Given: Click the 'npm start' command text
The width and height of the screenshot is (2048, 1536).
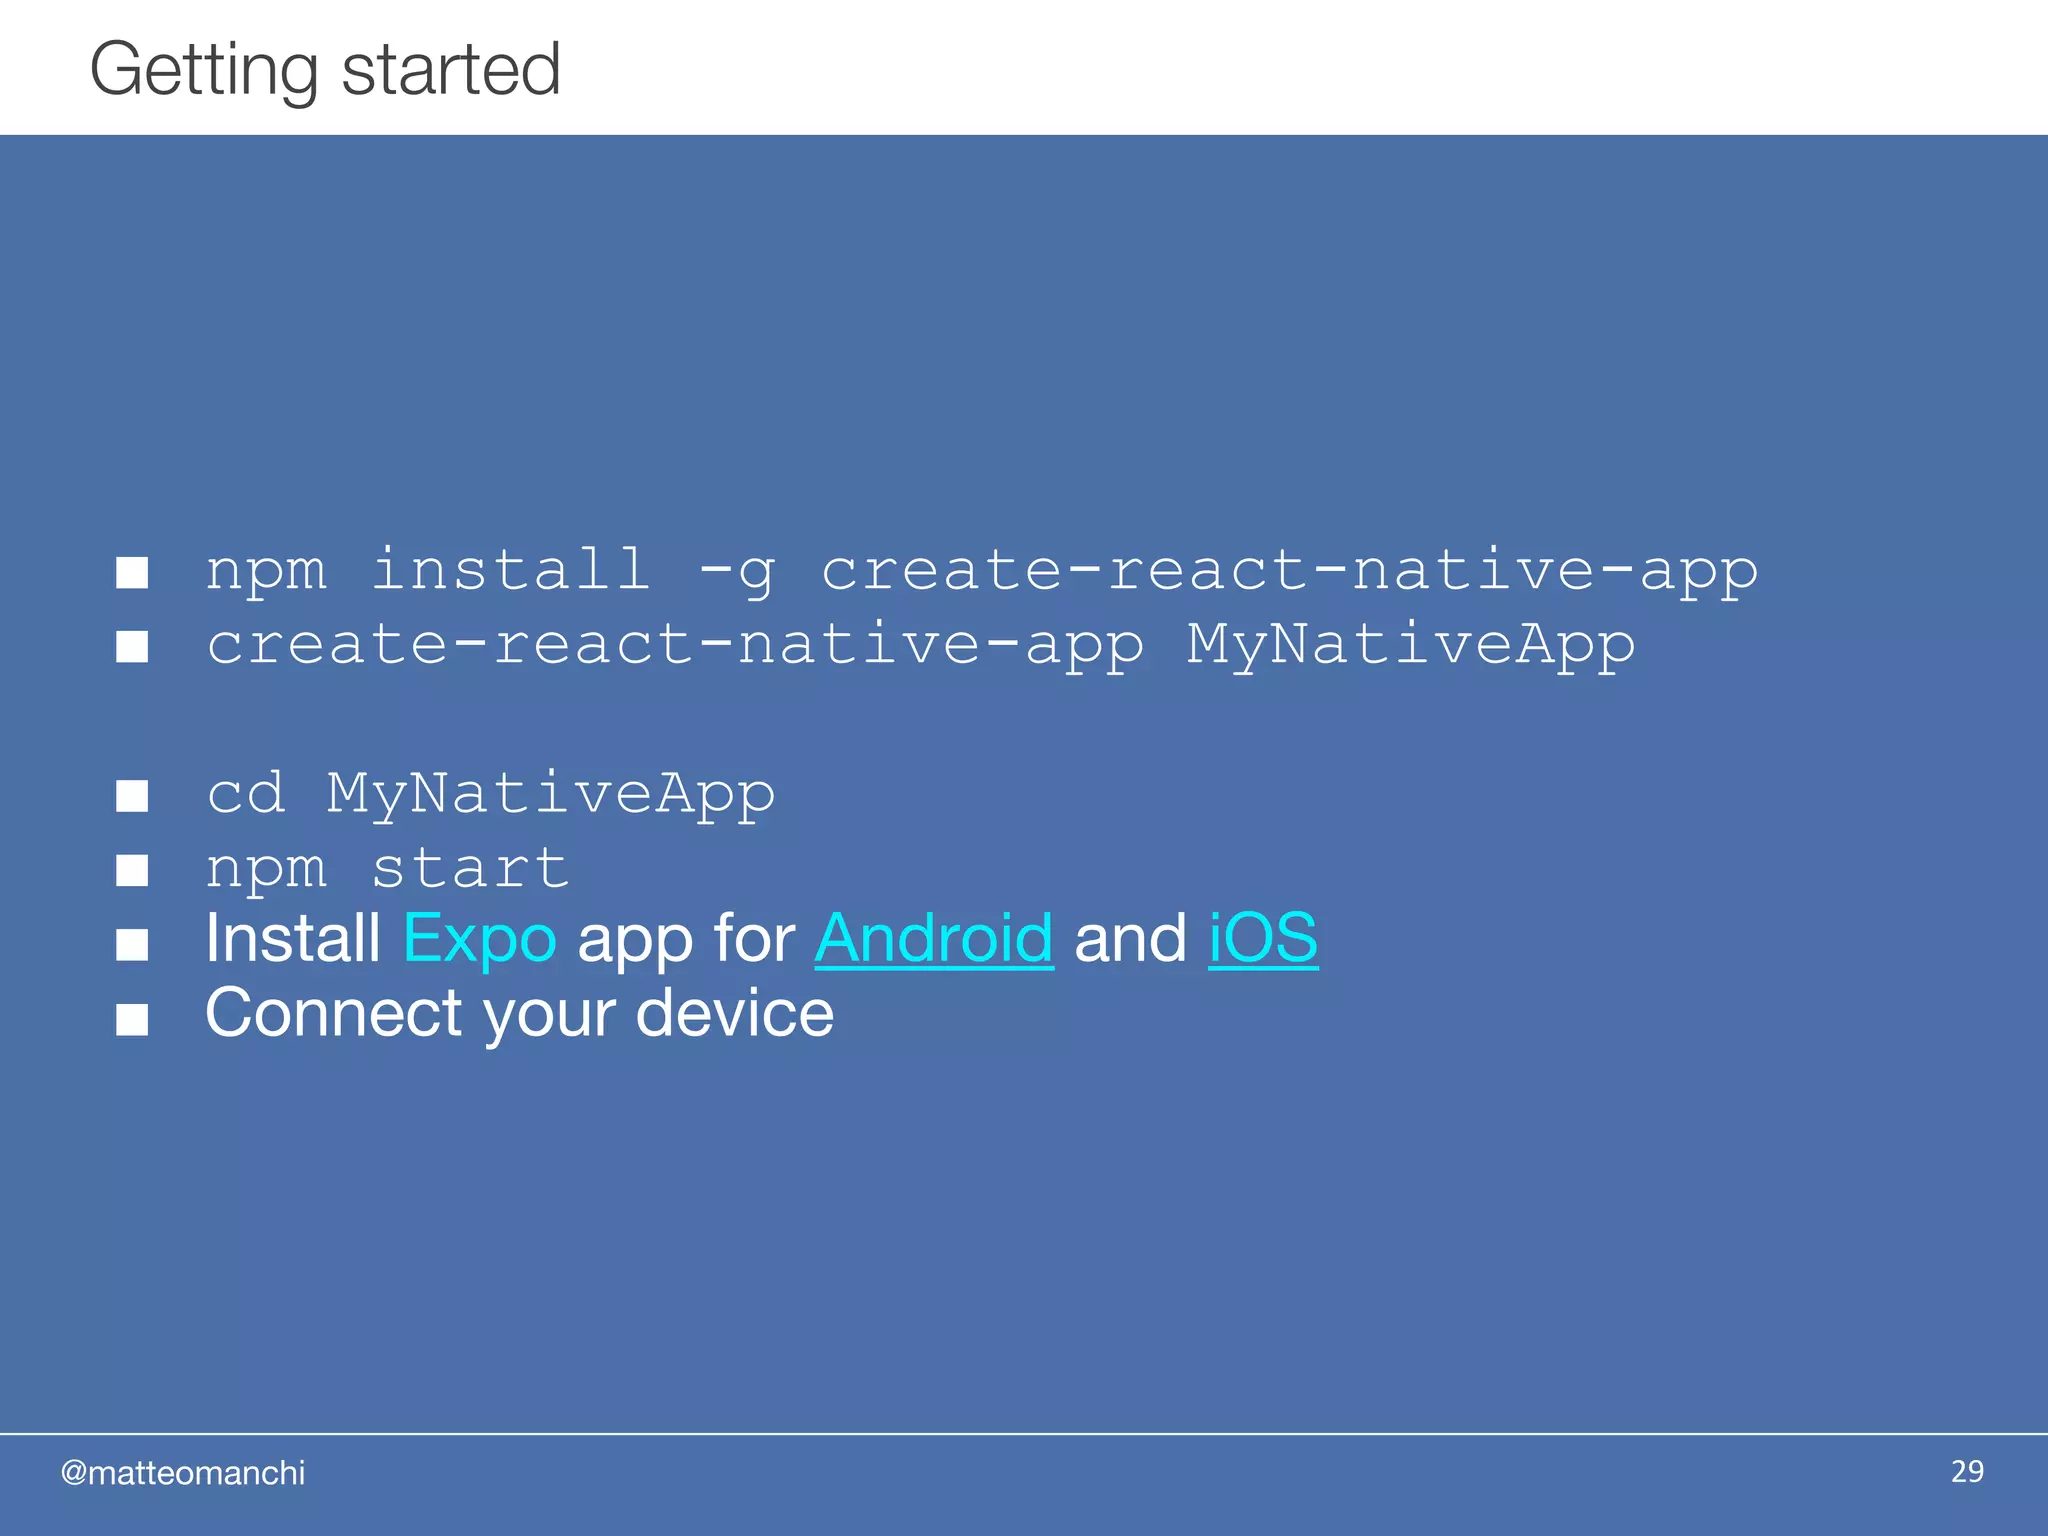Looking at the screenshot, I should tap(388, 868).
